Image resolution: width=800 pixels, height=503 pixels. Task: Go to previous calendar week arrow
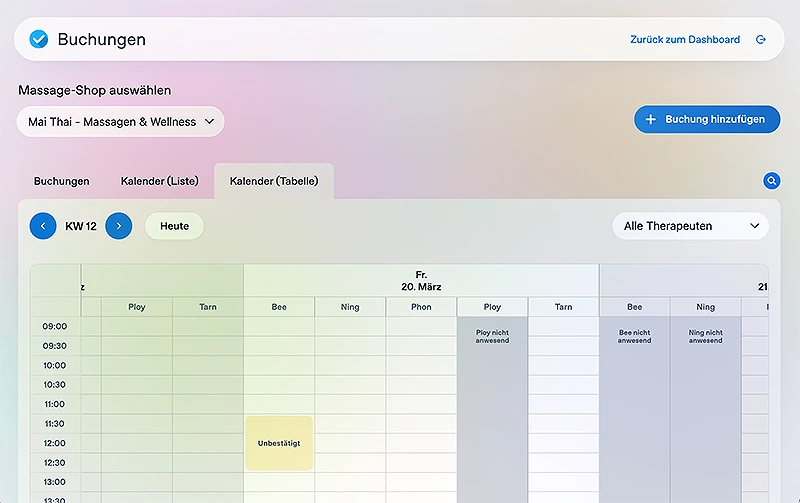pyautogui.click(x=43, y=226)
